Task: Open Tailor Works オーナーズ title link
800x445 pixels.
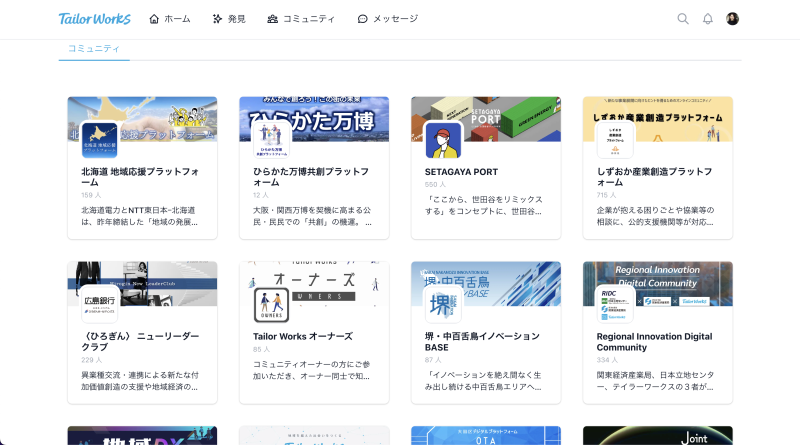Action: click(x=303, y=336)
